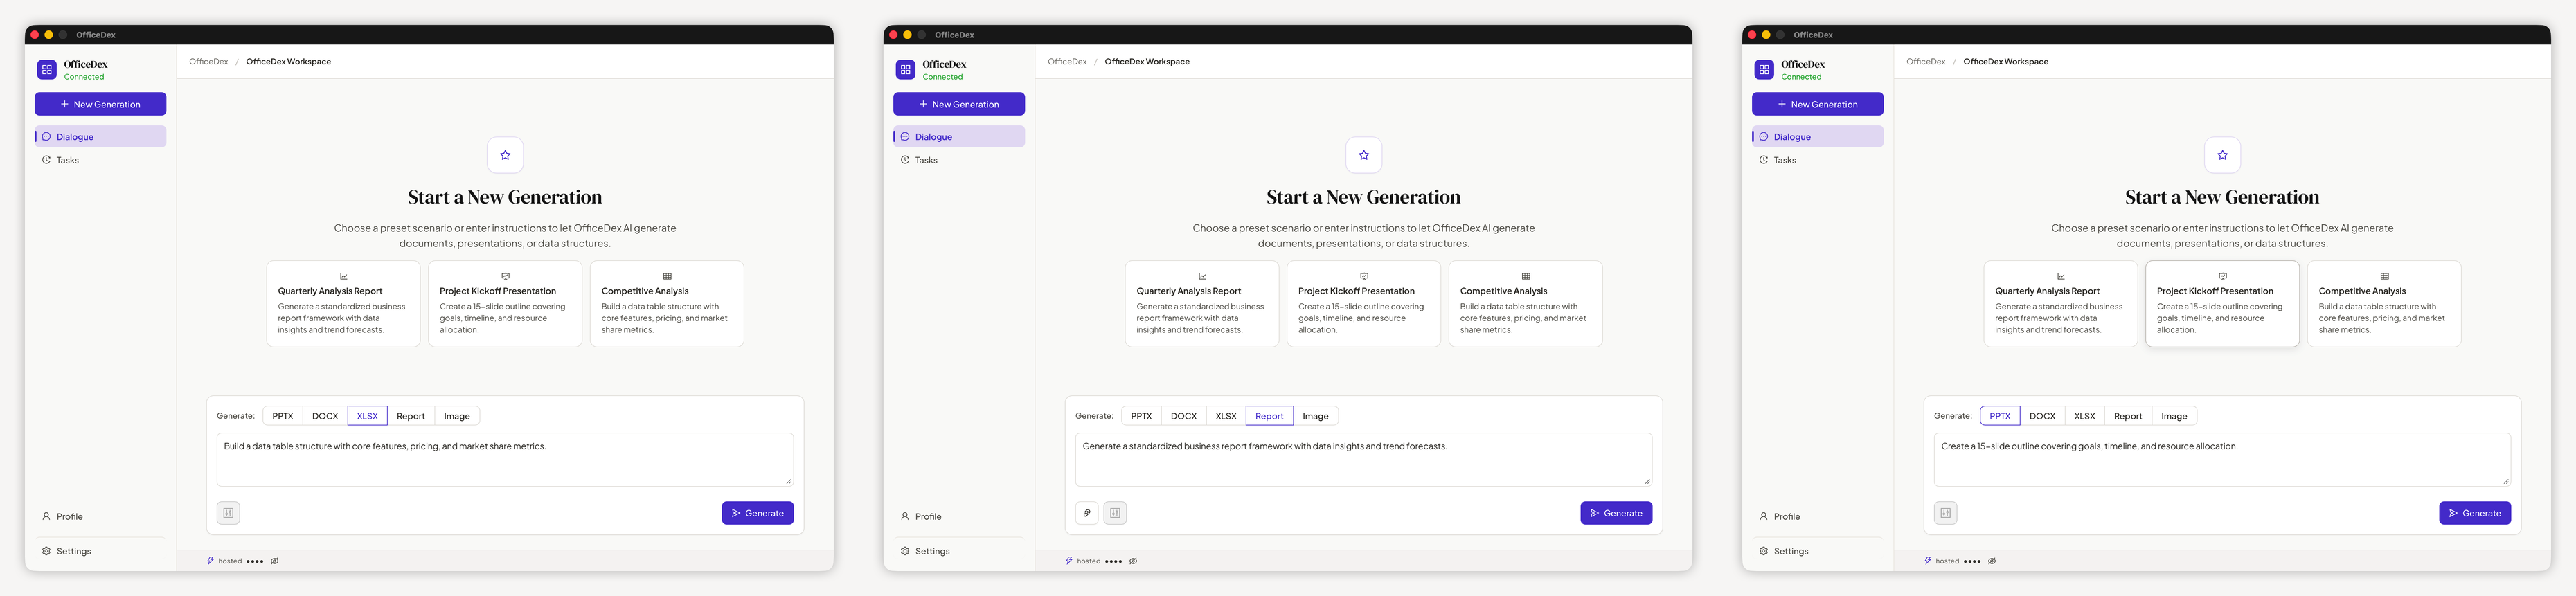
Task: Click OfficeDex breadcrumb link in the right window
Action: click(1926, 62)
